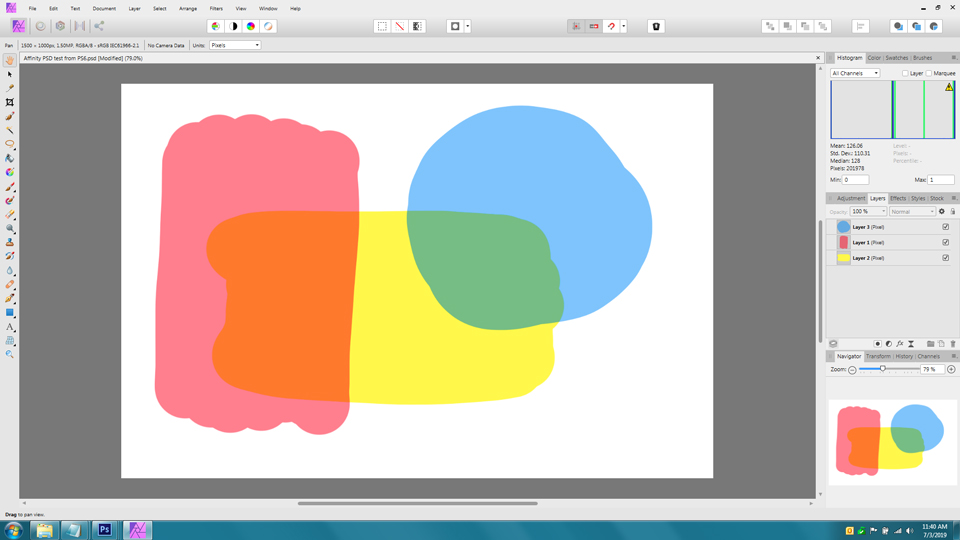This screenshot has height=540, width=960.
Task: Select the Crop tool in the left toolbar
Action: point(10,102)
